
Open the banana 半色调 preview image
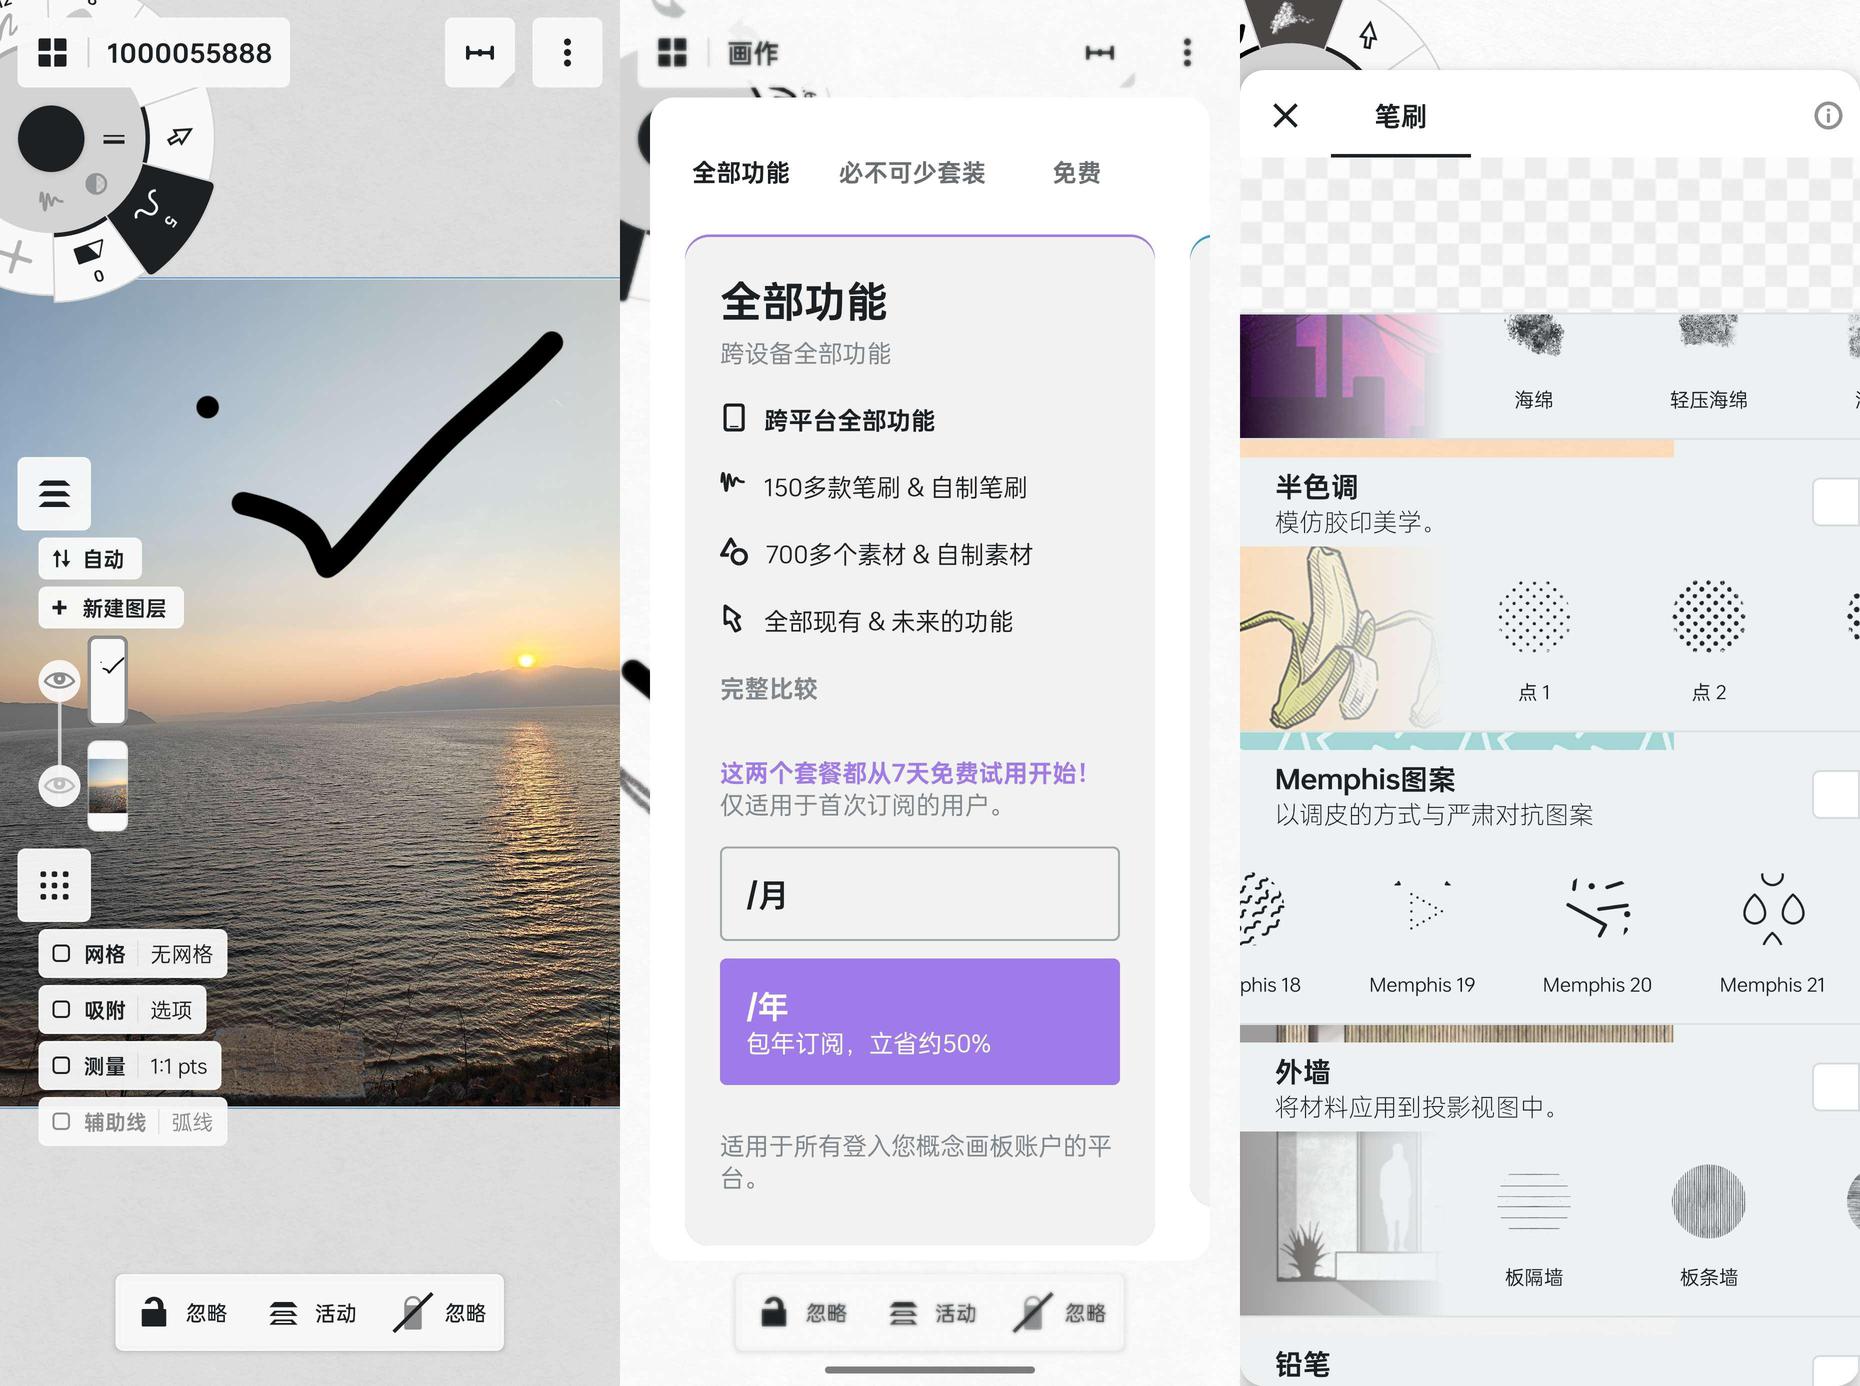(1340, 638)
